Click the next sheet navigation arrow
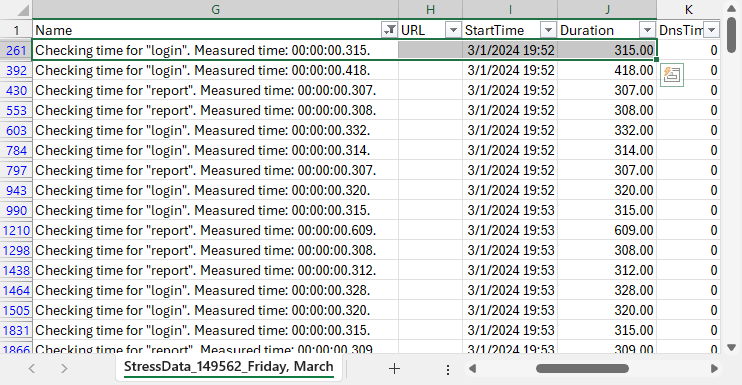 pyautogui.click(x=64, y=368)
